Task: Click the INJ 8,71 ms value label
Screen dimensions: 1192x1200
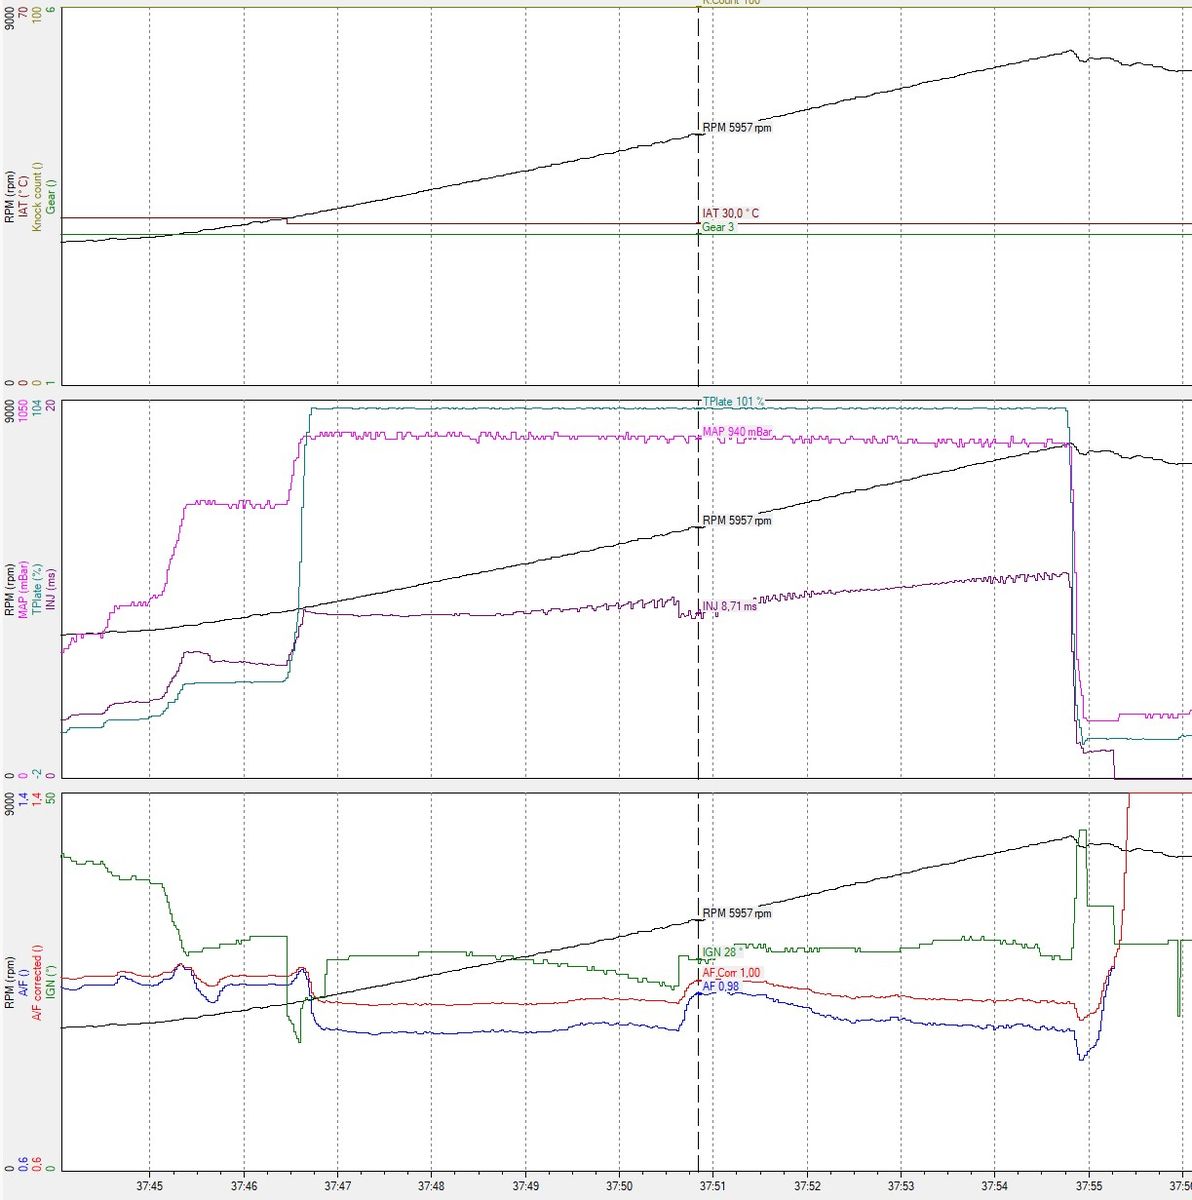Action: coord(729,607)
